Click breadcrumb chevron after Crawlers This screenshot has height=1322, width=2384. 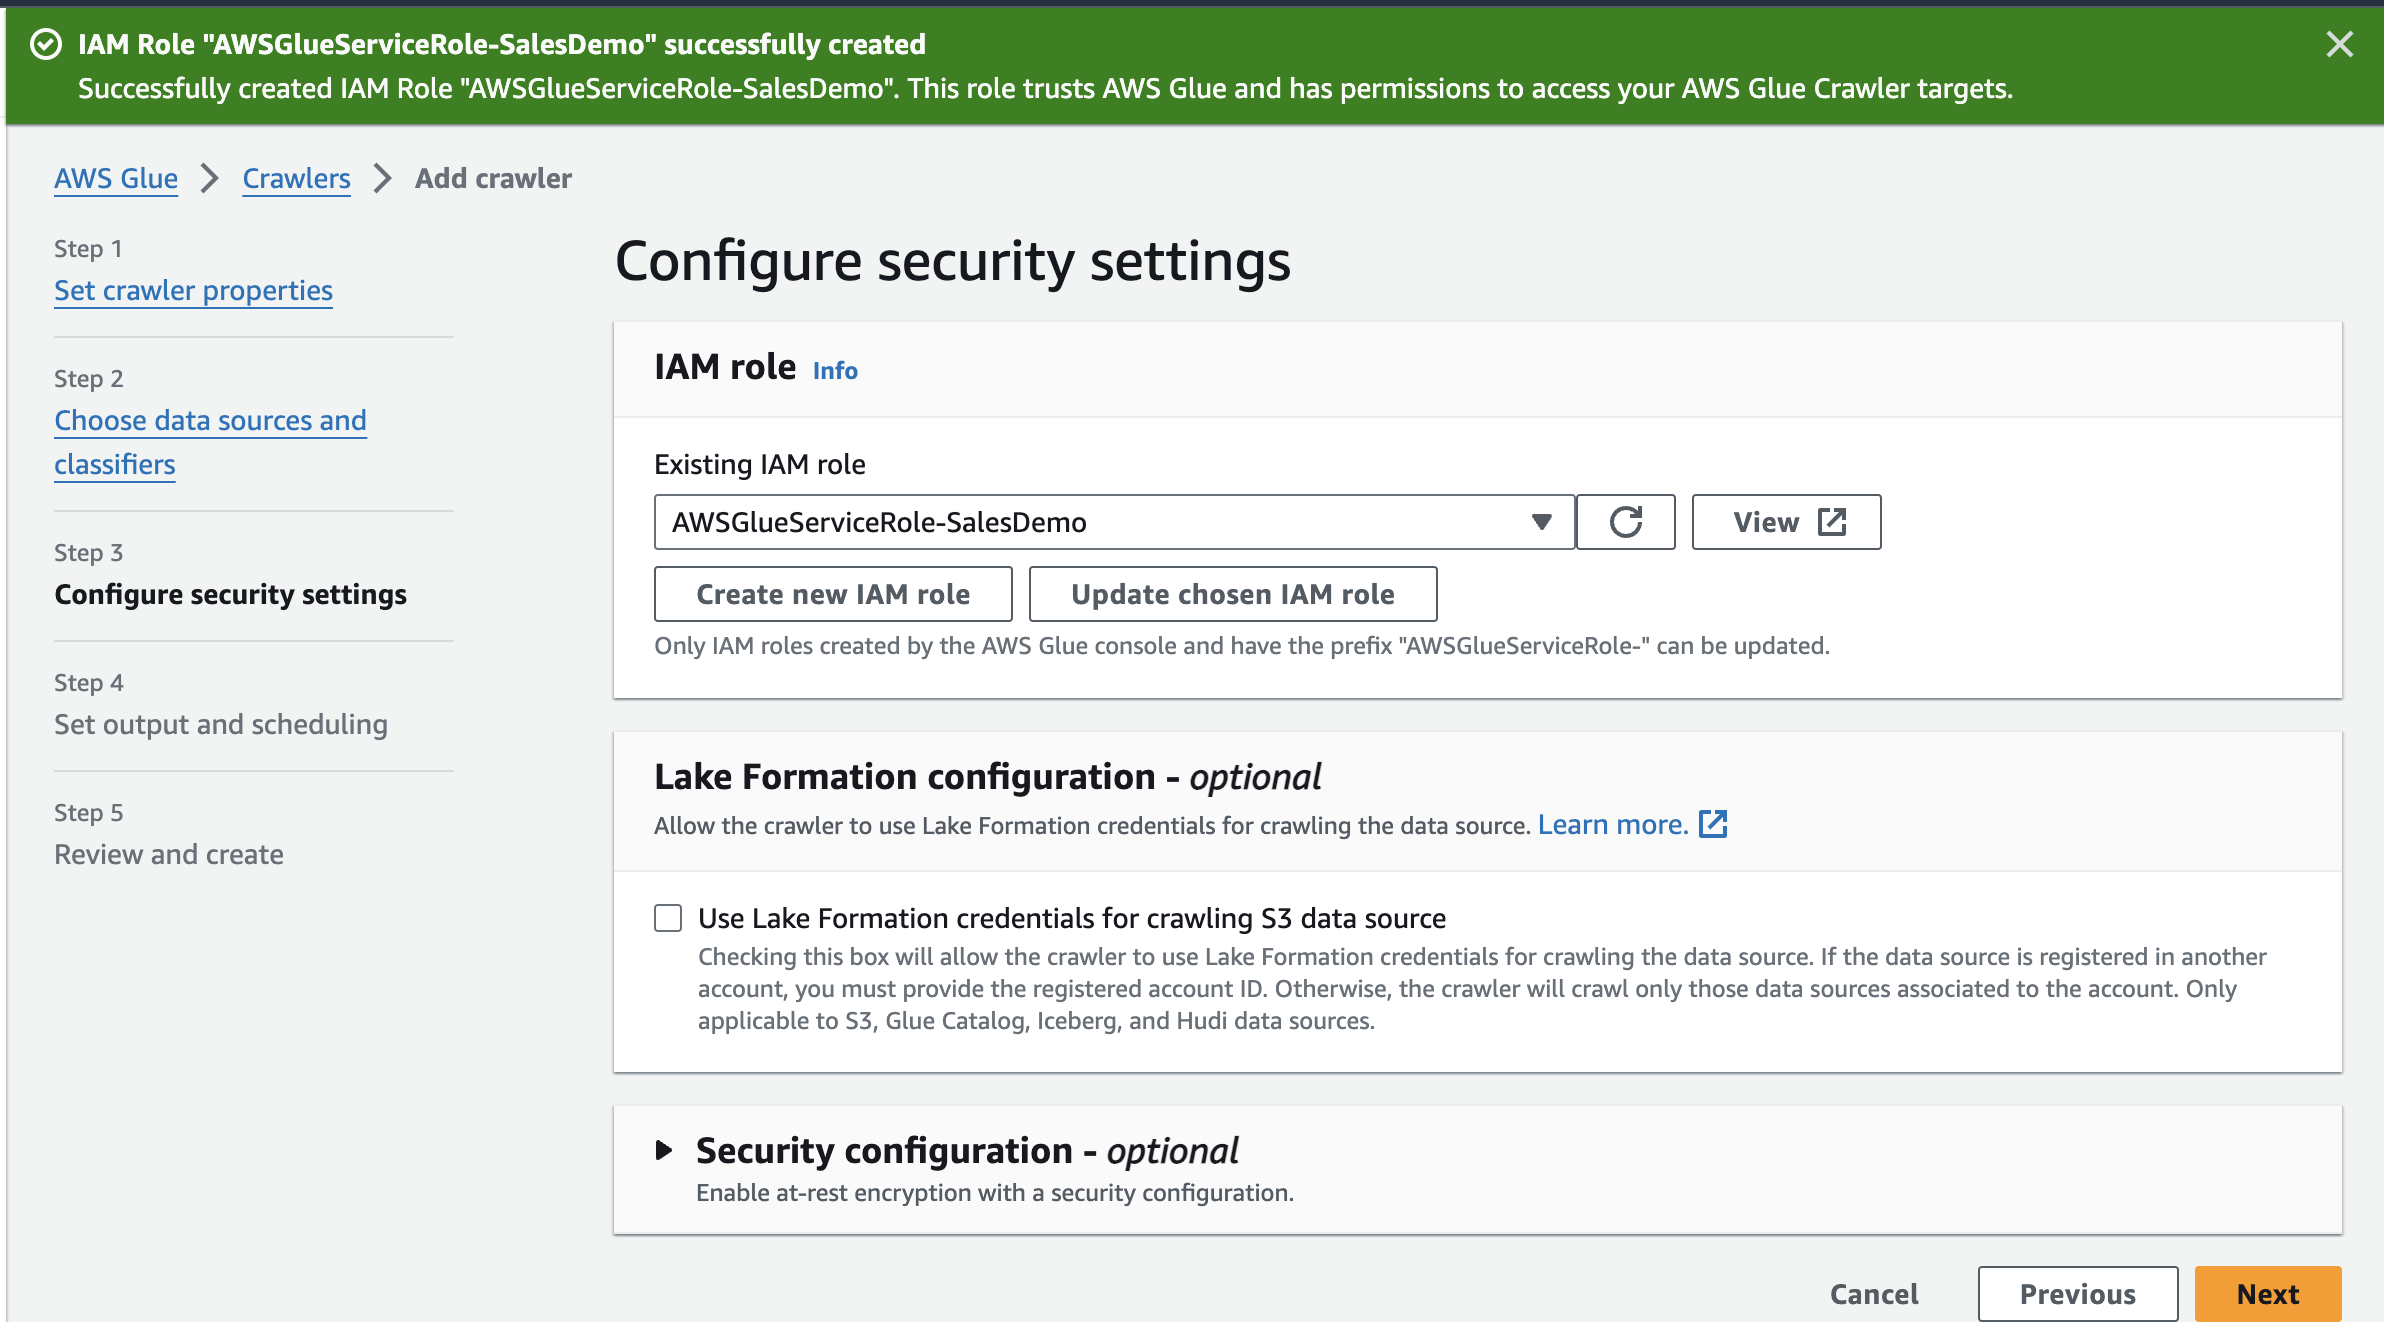[382, 179]
